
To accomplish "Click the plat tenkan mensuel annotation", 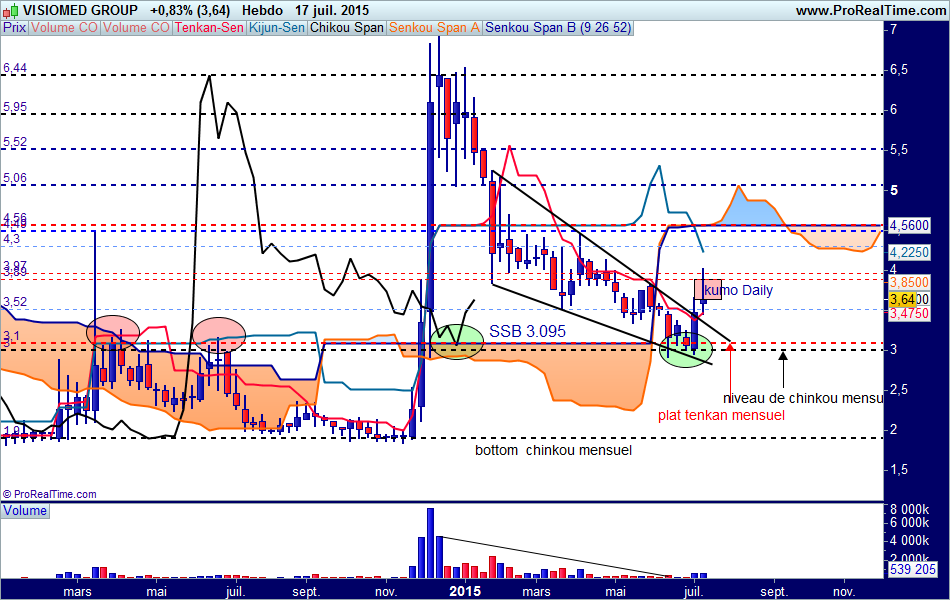I will [721, 415].
